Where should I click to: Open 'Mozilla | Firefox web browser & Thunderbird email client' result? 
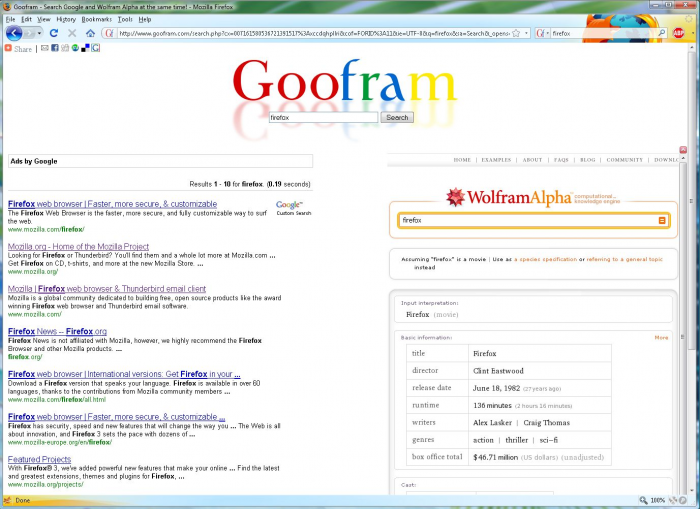pyautogui.click(x=107, y=289)
